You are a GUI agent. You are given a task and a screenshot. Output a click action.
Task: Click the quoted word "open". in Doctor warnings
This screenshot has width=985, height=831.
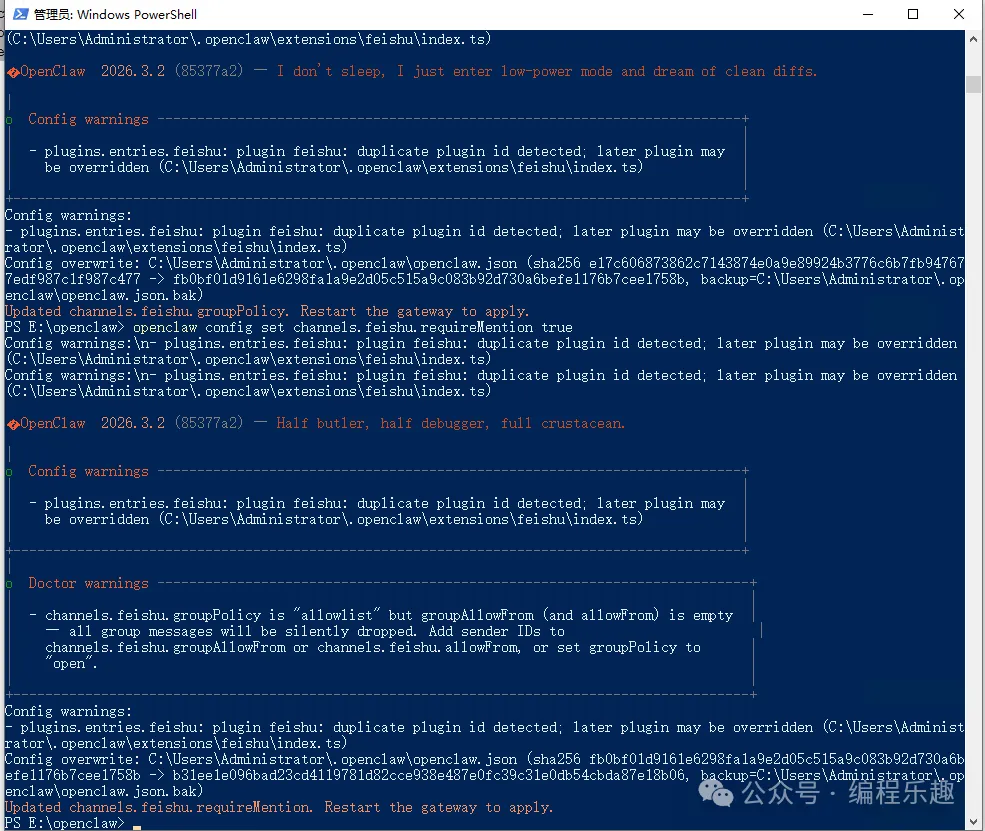pyautogui.click(x=71, y=664)
